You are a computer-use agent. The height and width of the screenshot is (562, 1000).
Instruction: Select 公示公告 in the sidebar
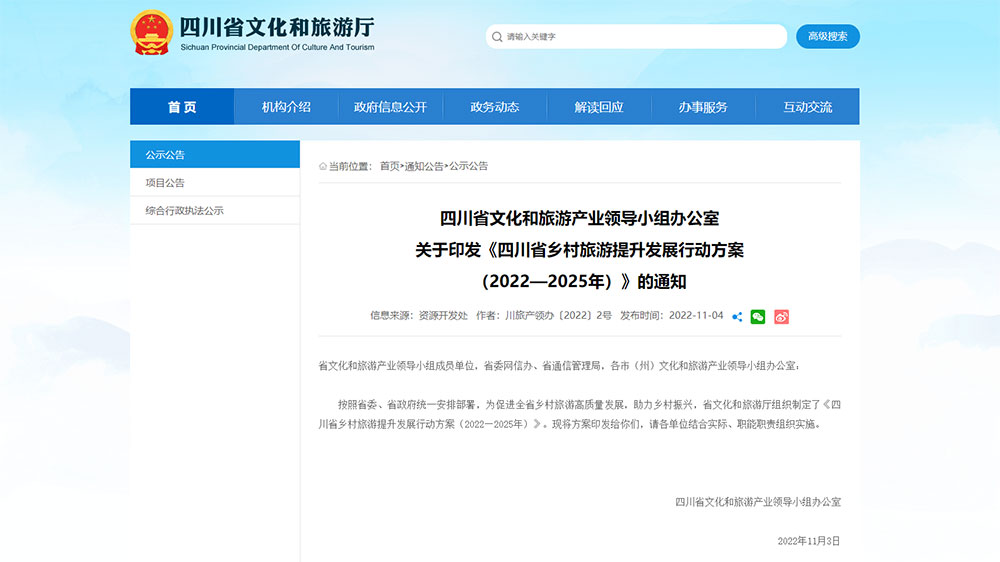215,154
